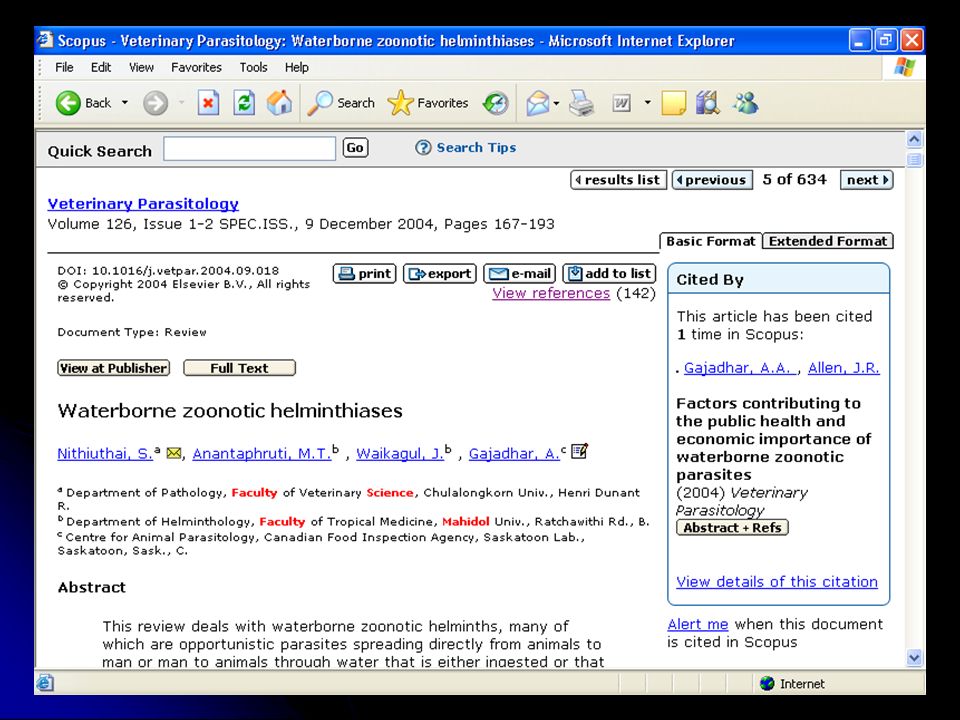Click the View at Publisher button
Viewport: 960px width, 720px height.
click(113, 368)
